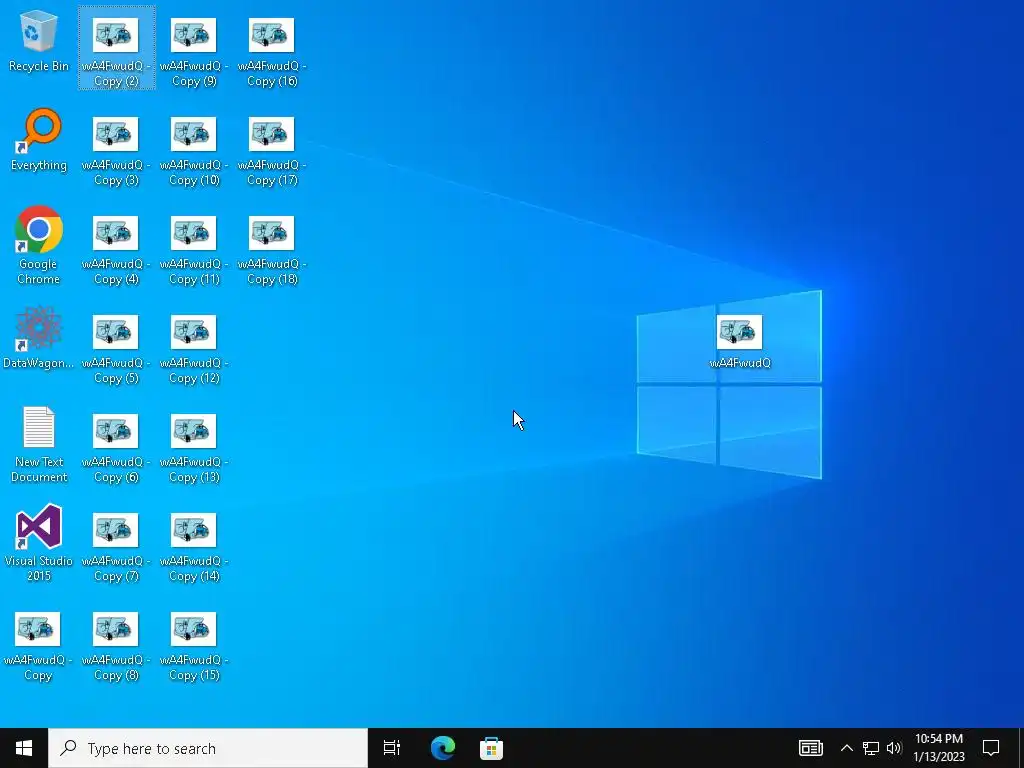Open the News and interests widget
1024x768 pixels.
tap(810, 748)
